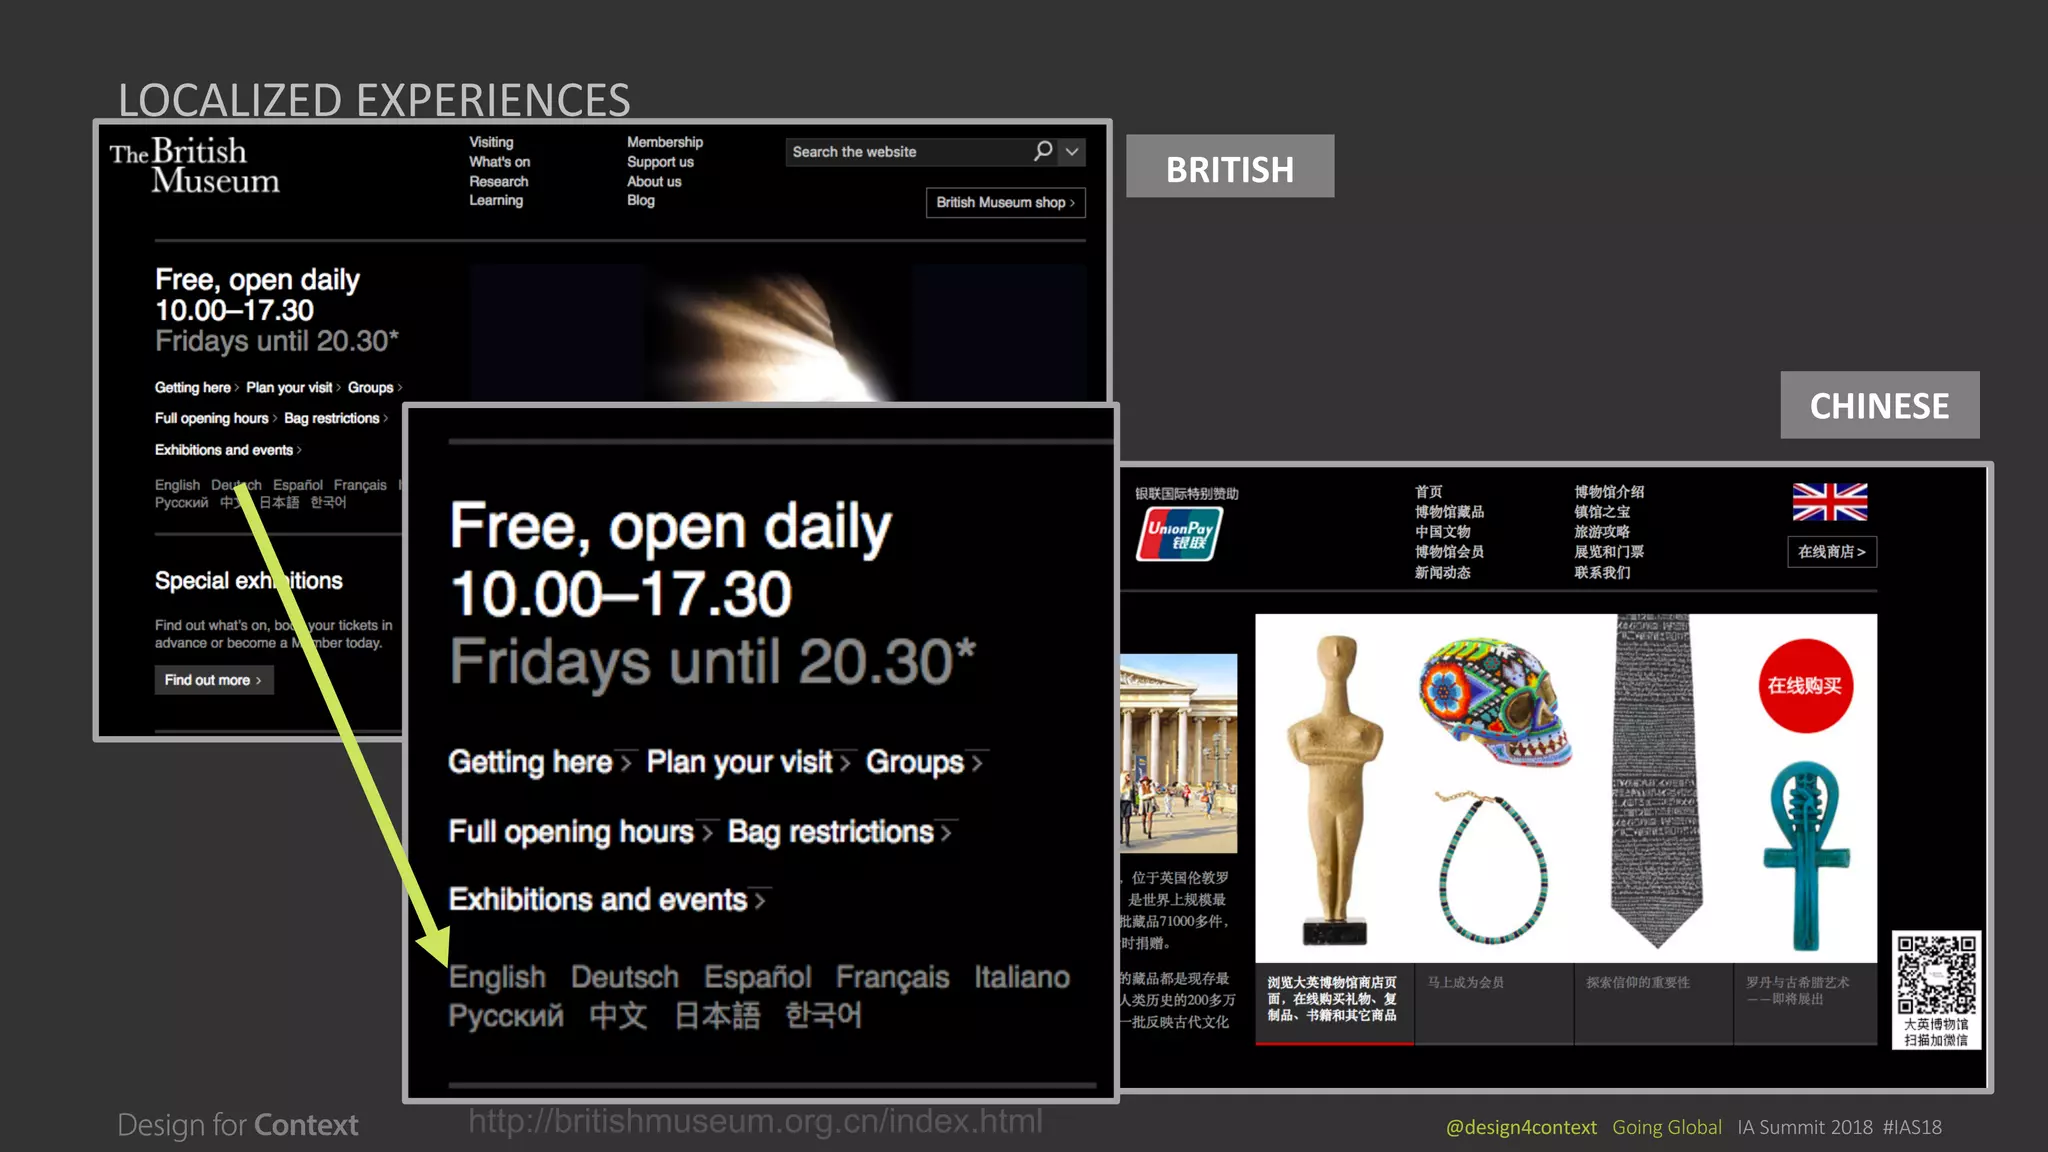Select the 罗丹与古希腊艺术 tab
Viewport: 2048px width, 1152px height.
coord(1805,1004)
